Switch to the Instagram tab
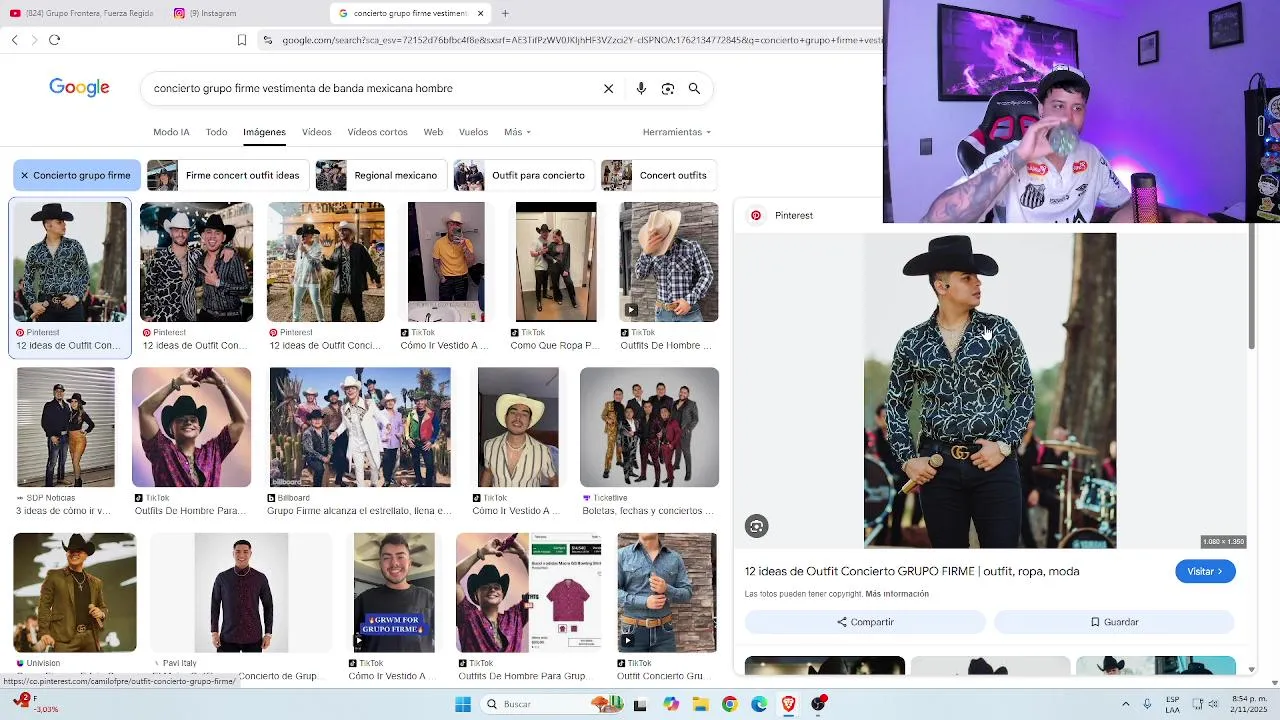1280x720 pixels. tap(205, 13)
